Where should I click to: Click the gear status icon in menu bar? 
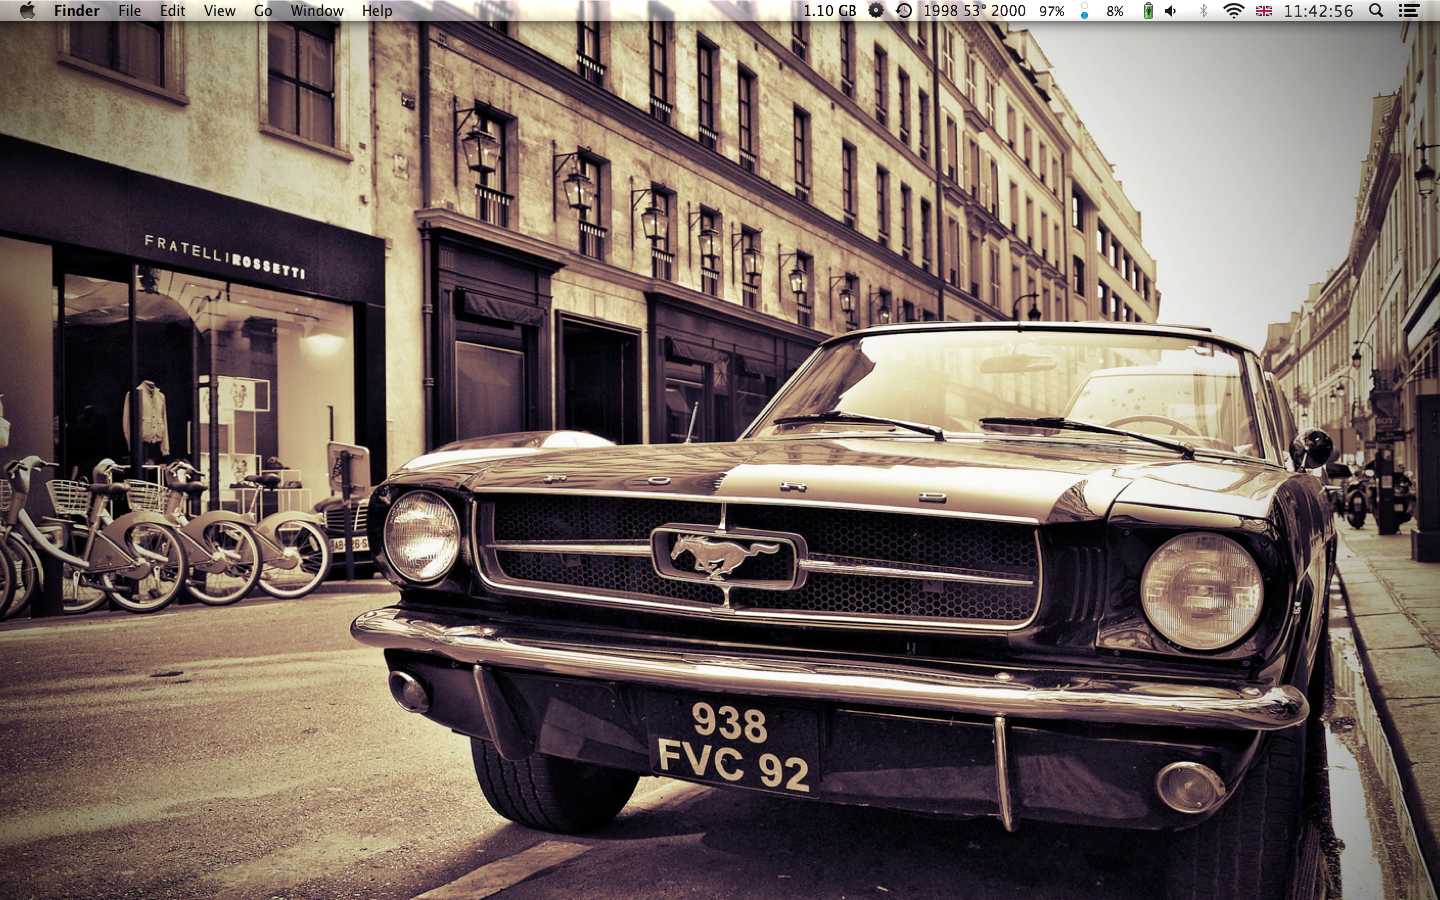(x=876, y=10)
